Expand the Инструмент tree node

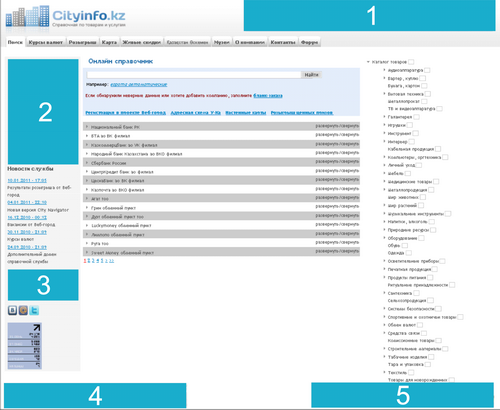coord(384,133)
